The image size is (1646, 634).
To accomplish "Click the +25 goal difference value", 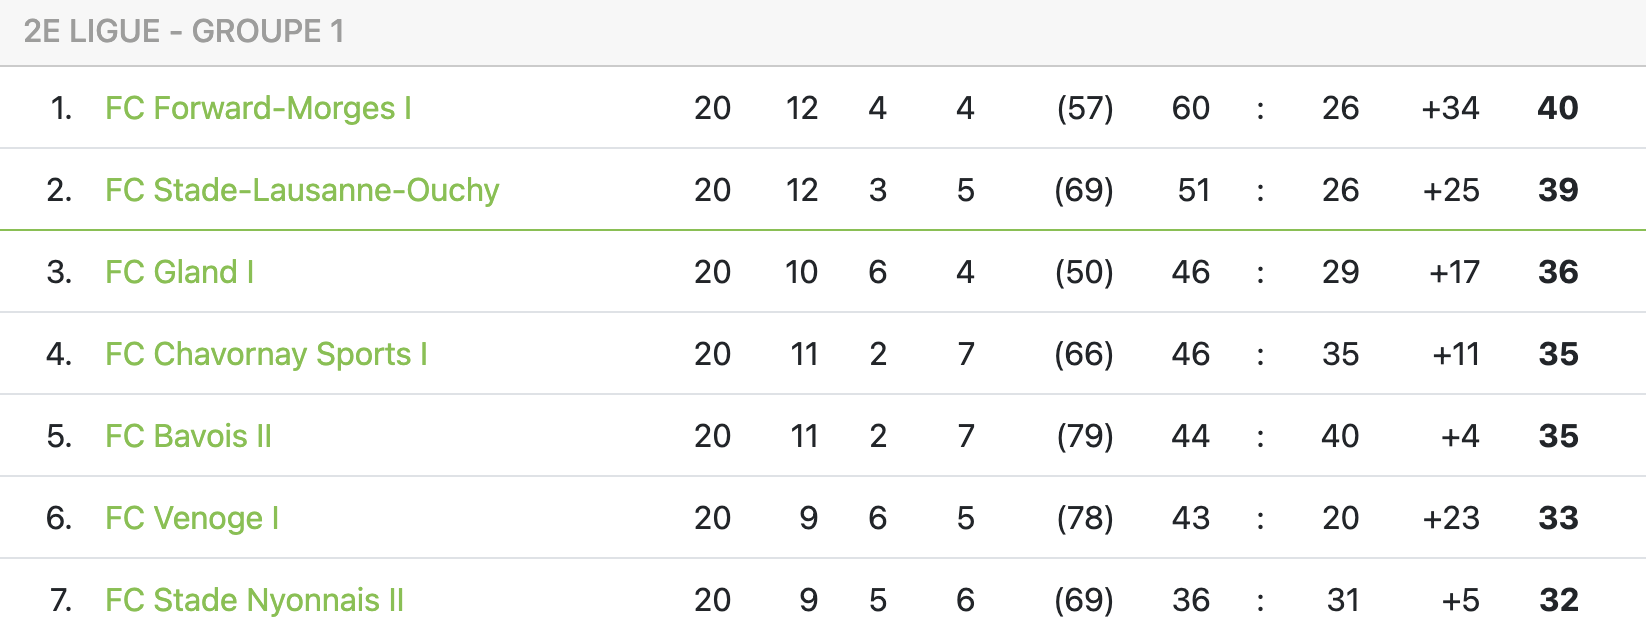I will [1451, 190].
